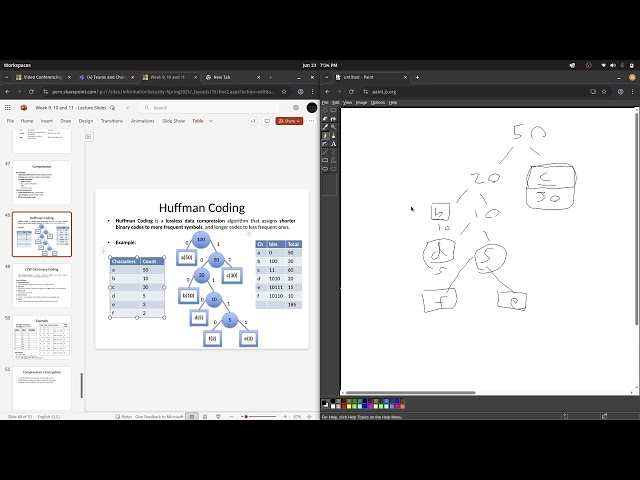
Task: Fit slide to window button
Action: (x=309, y=417)
